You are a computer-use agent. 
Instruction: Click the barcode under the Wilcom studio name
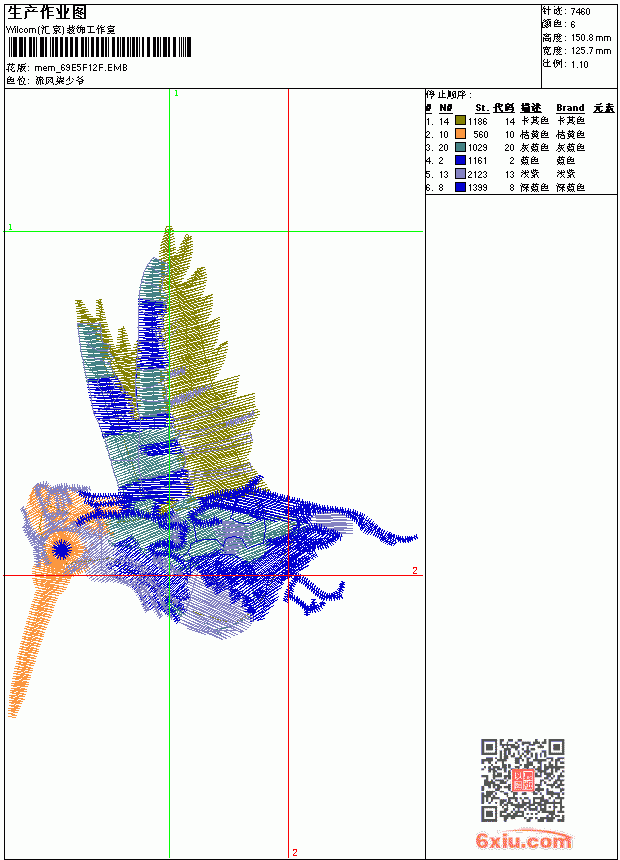99,47
